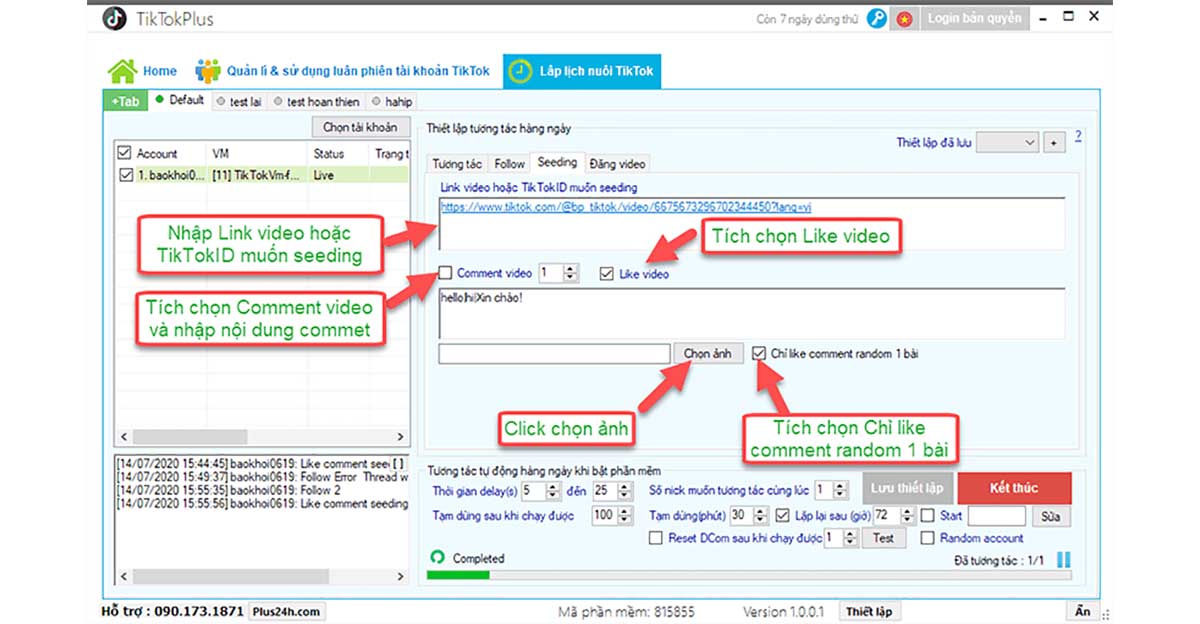
Task: Click the Chọn tài khoản button
Action: click(360, 127)
